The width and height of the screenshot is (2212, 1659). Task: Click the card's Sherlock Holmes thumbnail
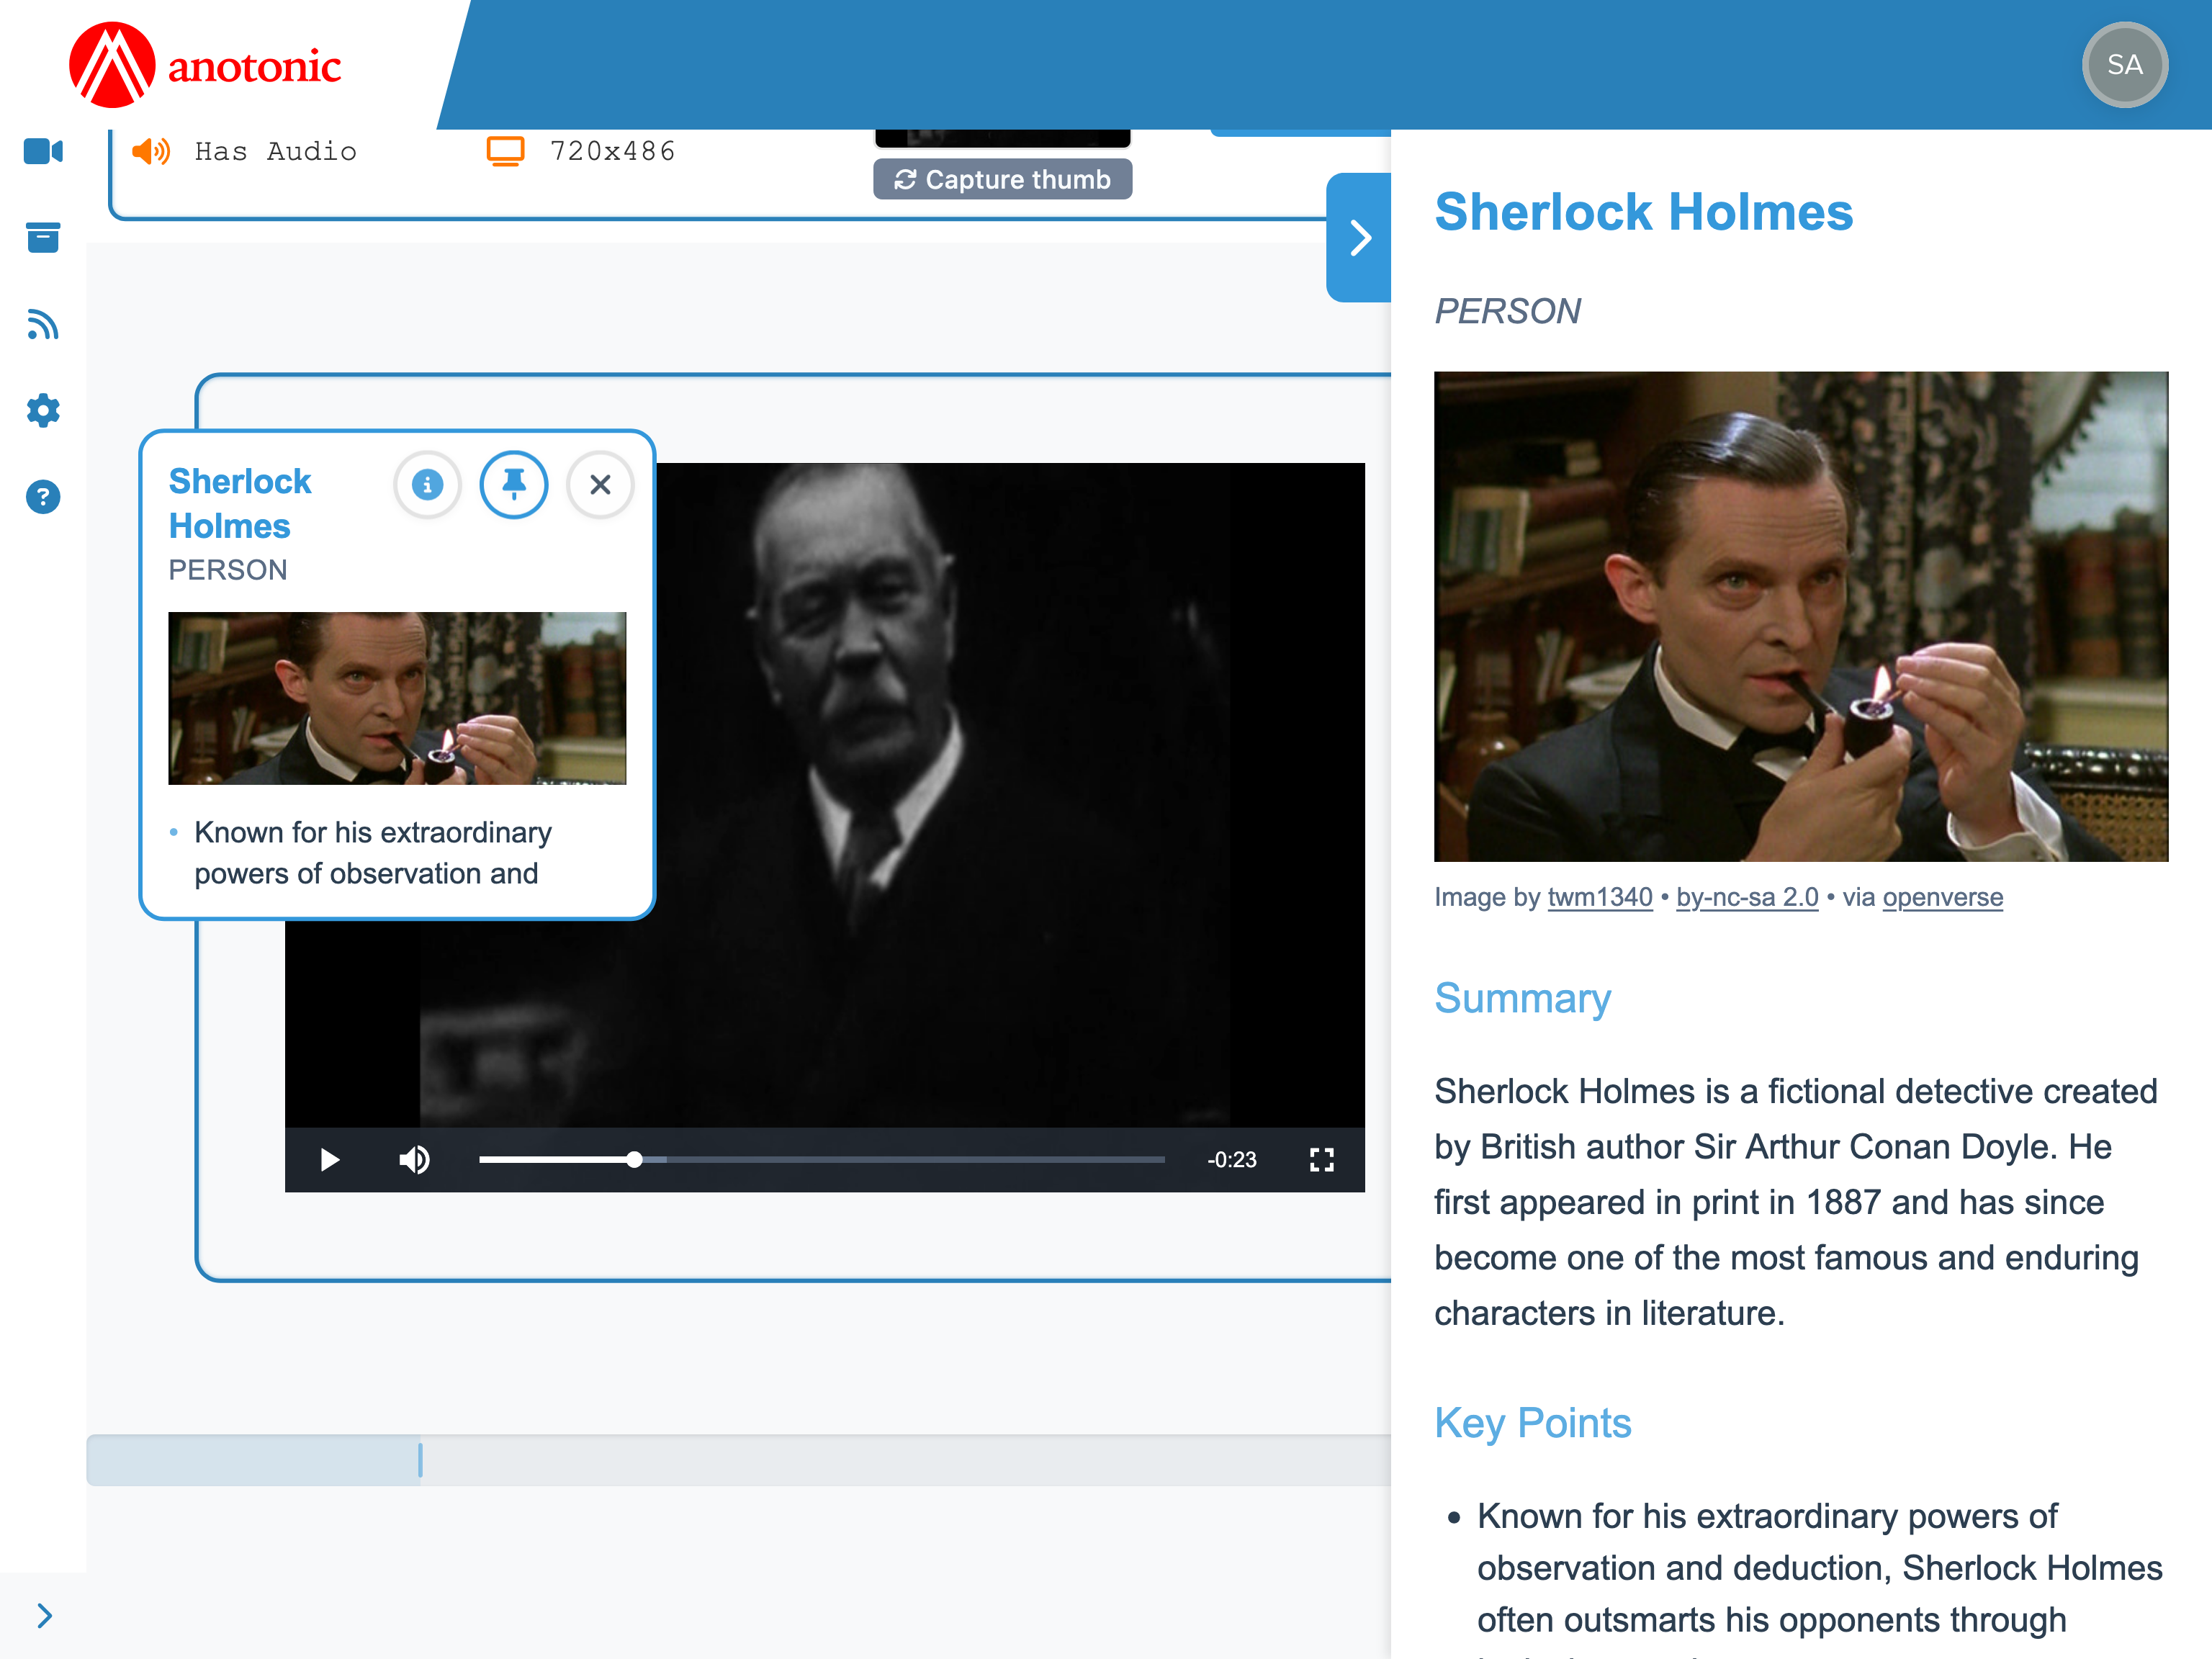(x=397, y=698)
